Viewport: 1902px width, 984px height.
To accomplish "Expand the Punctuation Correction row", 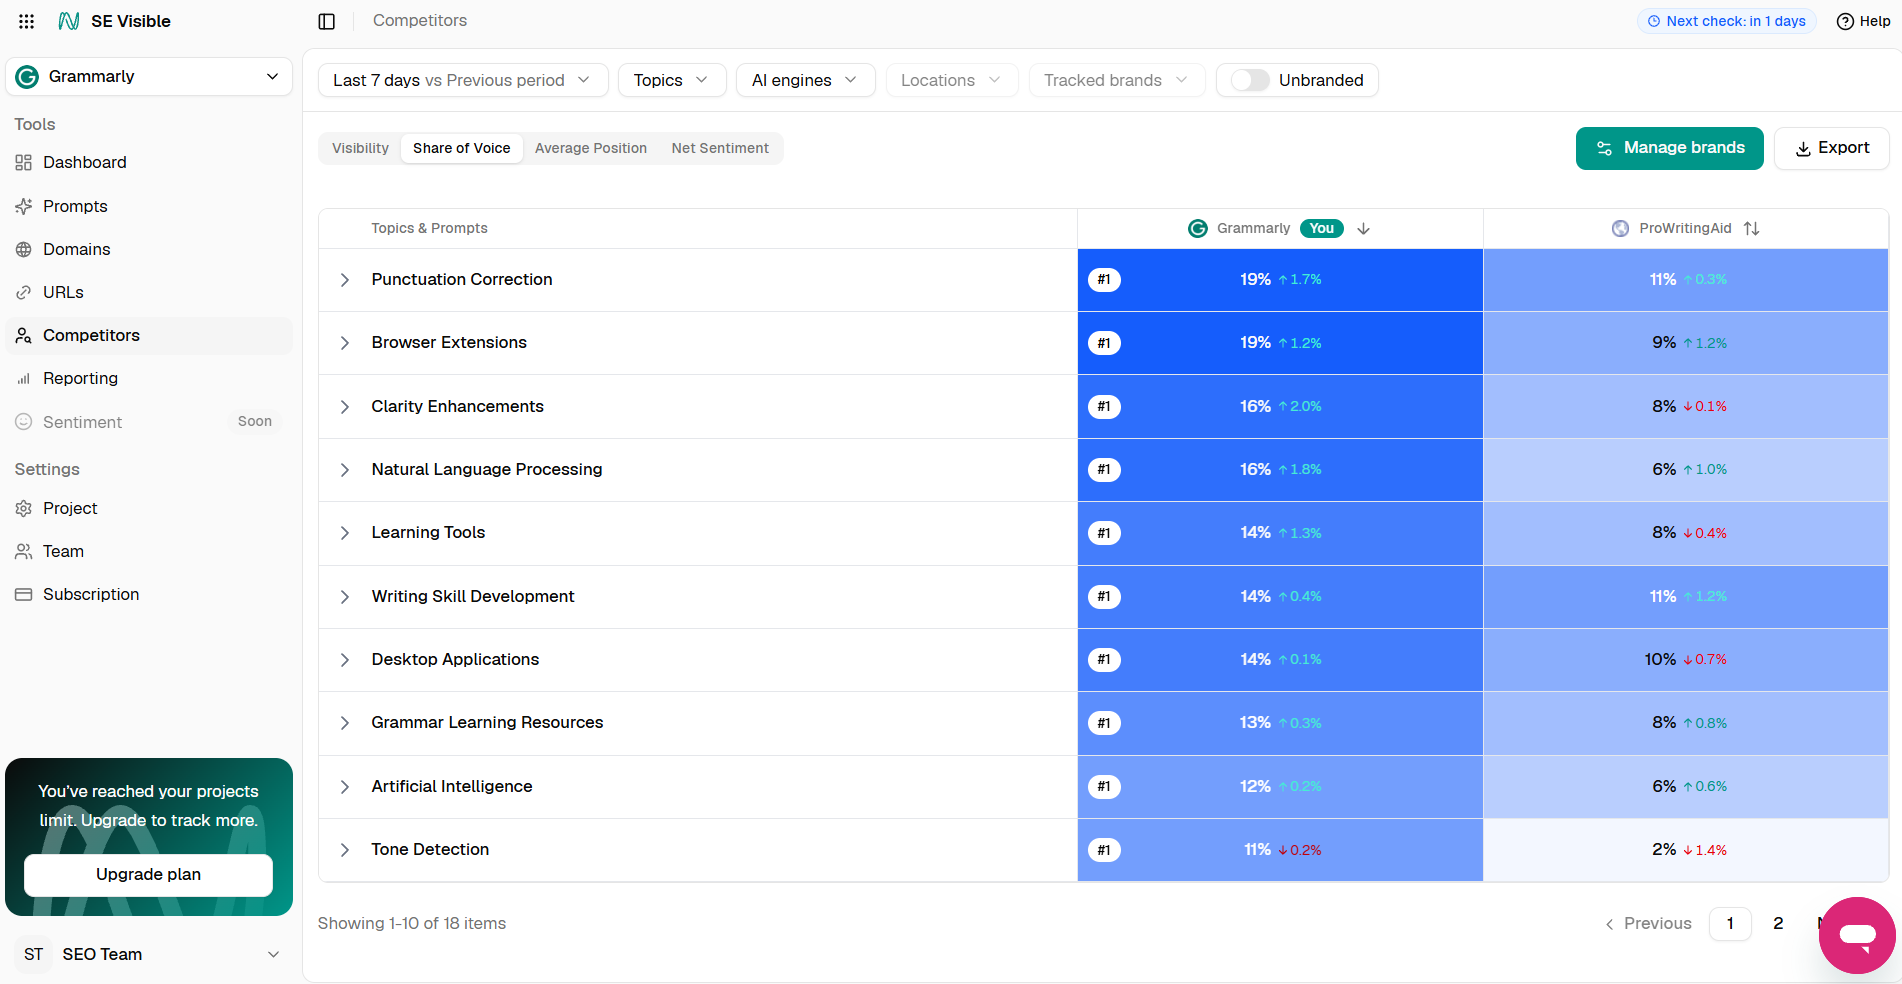I will point(344,280).
